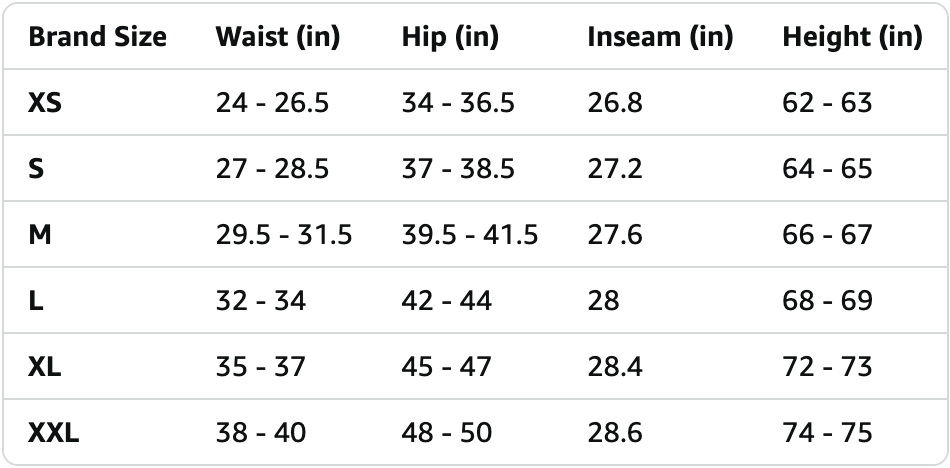Select the XXL size row label

coord(54,433)
